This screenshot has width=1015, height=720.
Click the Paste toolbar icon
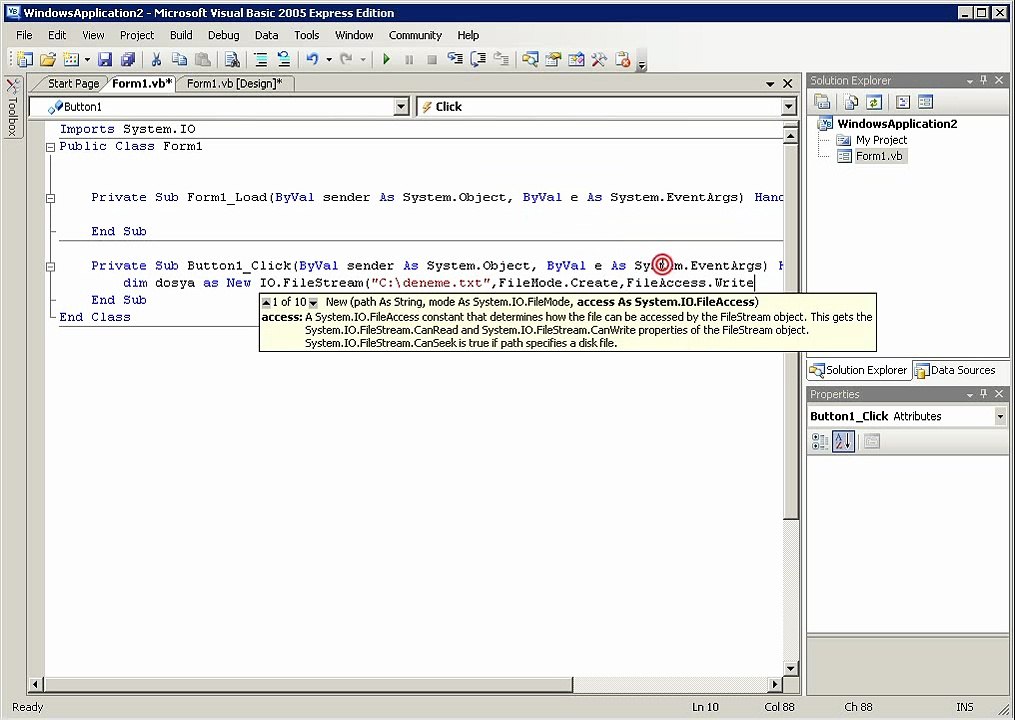(203, 60)
